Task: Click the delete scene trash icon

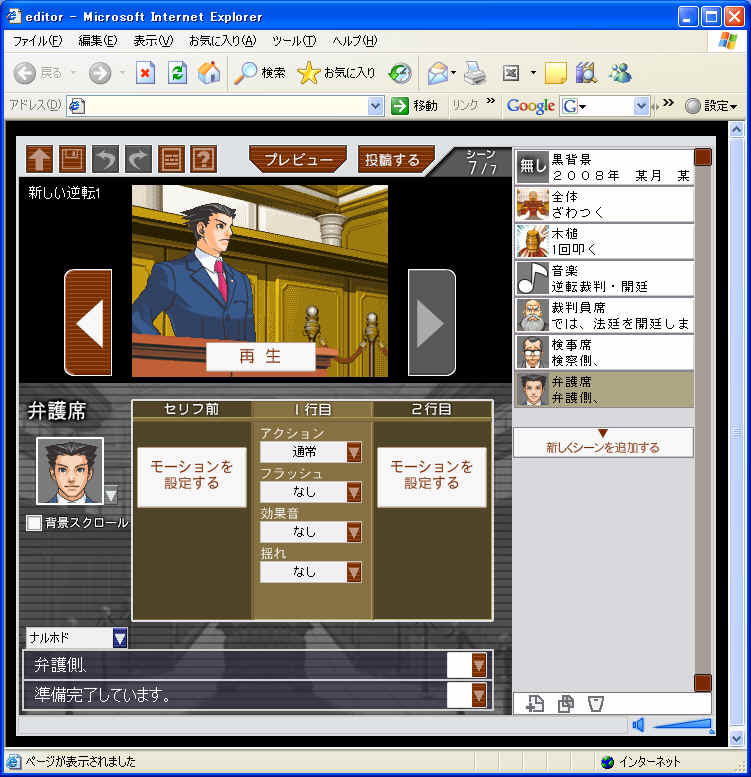Action: (x=596, y=704)
